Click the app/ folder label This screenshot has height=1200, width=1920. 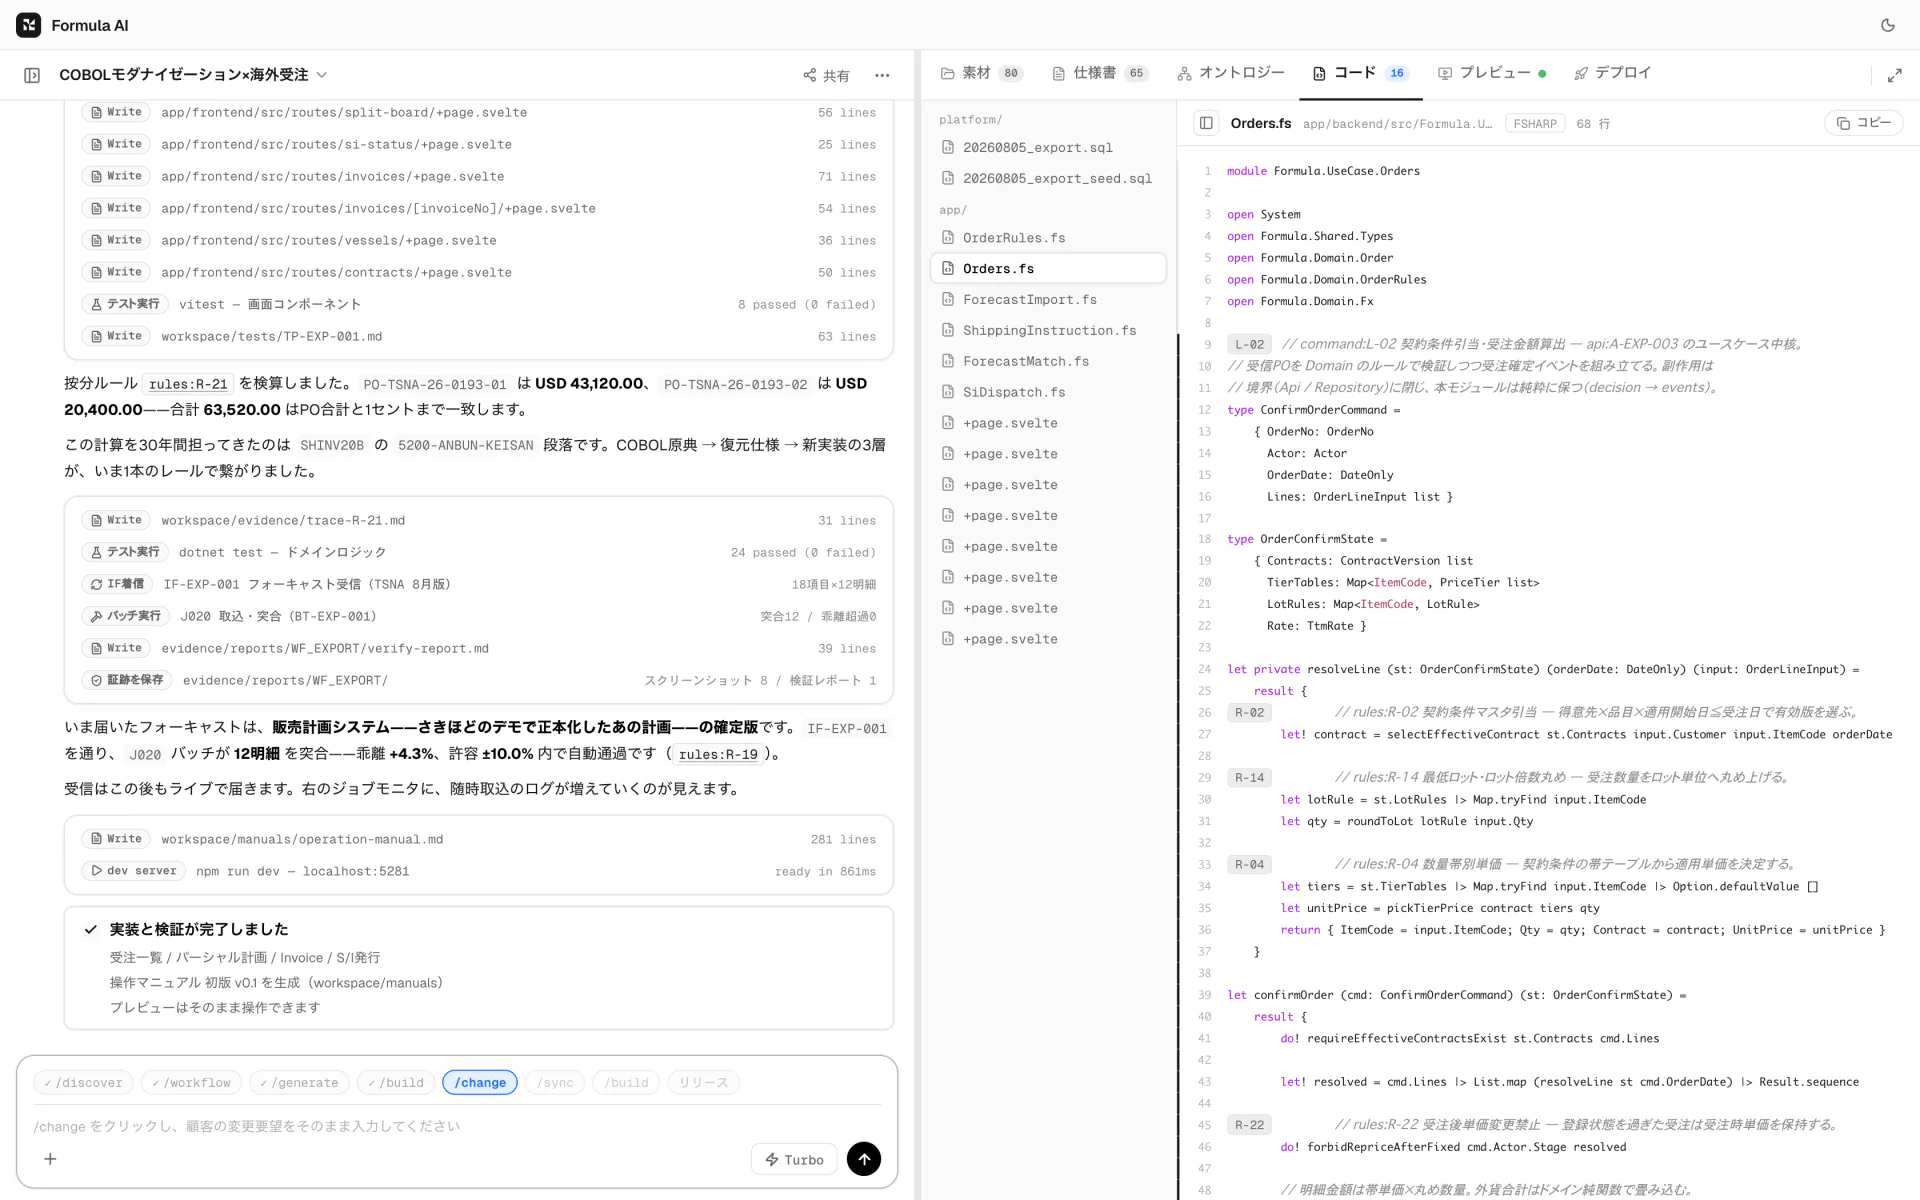click(952, 210)
